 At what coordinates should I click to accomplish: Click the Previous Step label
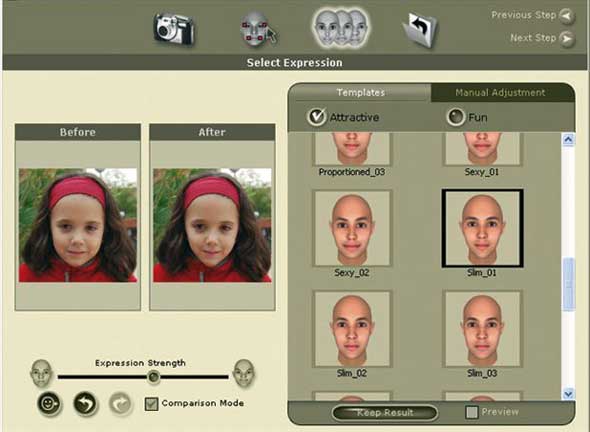523,15
